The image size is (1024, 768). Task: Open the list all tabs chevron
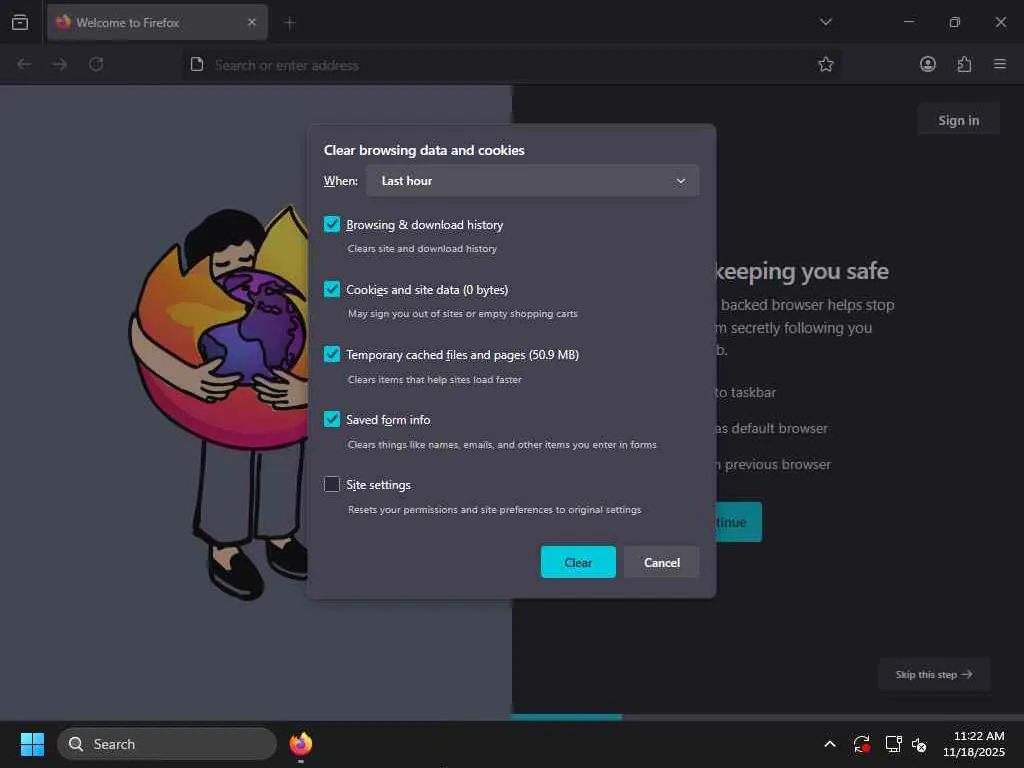[825, 22]
